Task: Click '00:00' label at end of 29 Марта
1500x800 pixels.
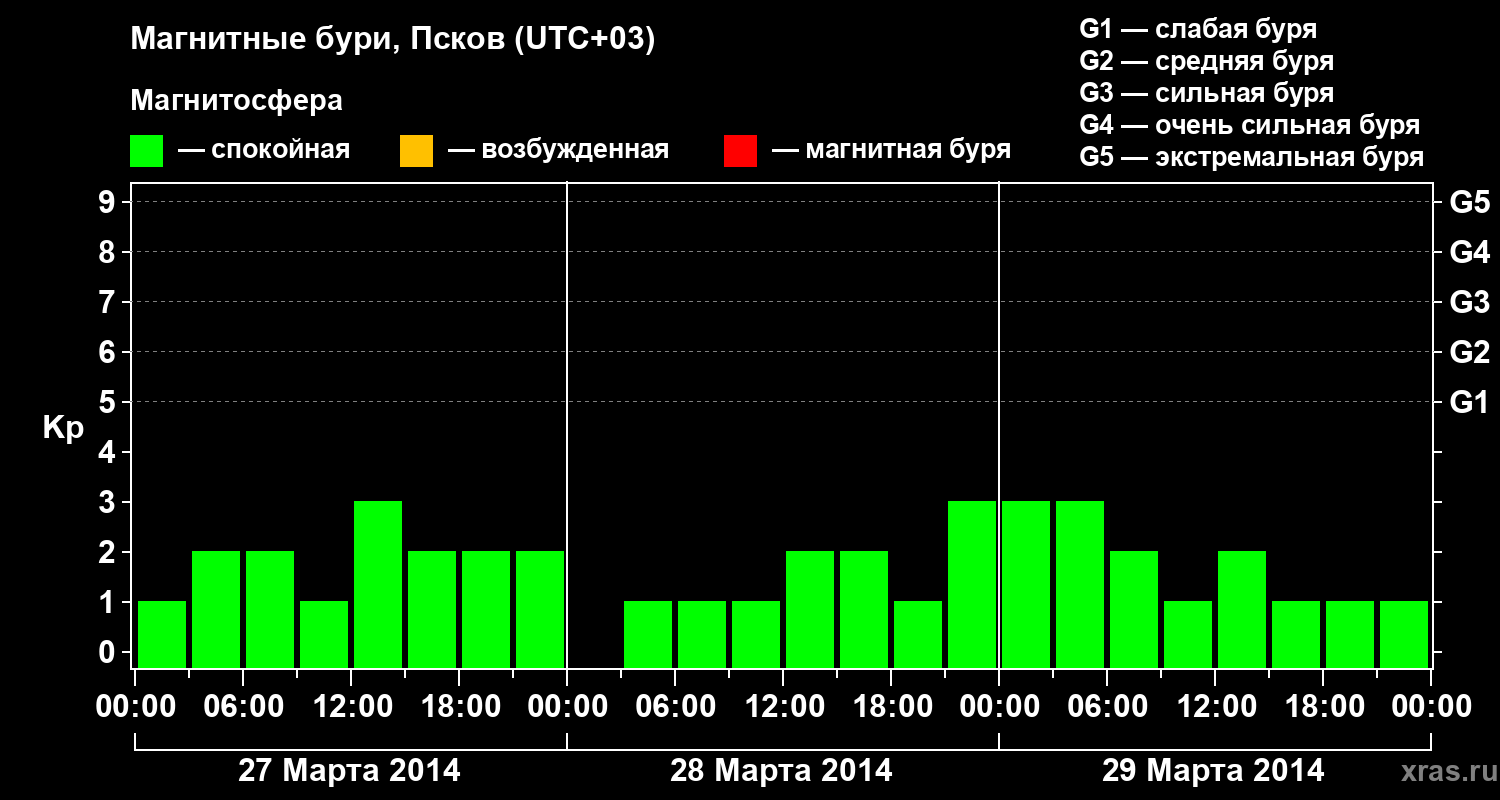Action: (x=1431, y=707)
